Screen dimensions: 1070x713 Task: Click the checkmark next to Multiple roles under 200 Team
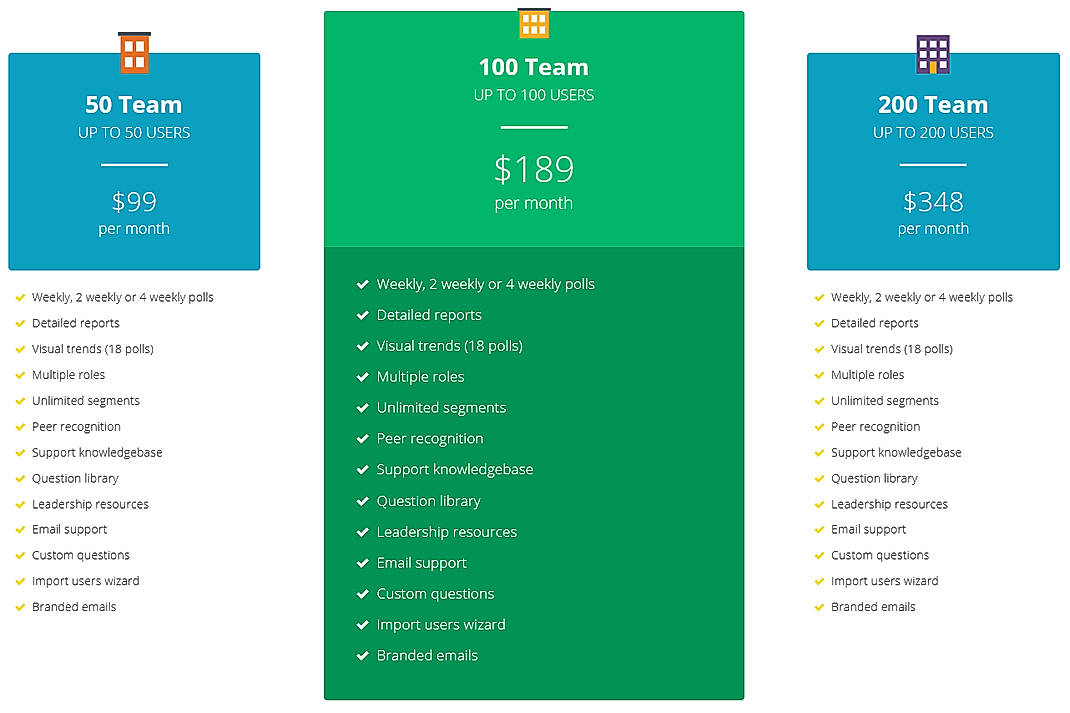818,375
